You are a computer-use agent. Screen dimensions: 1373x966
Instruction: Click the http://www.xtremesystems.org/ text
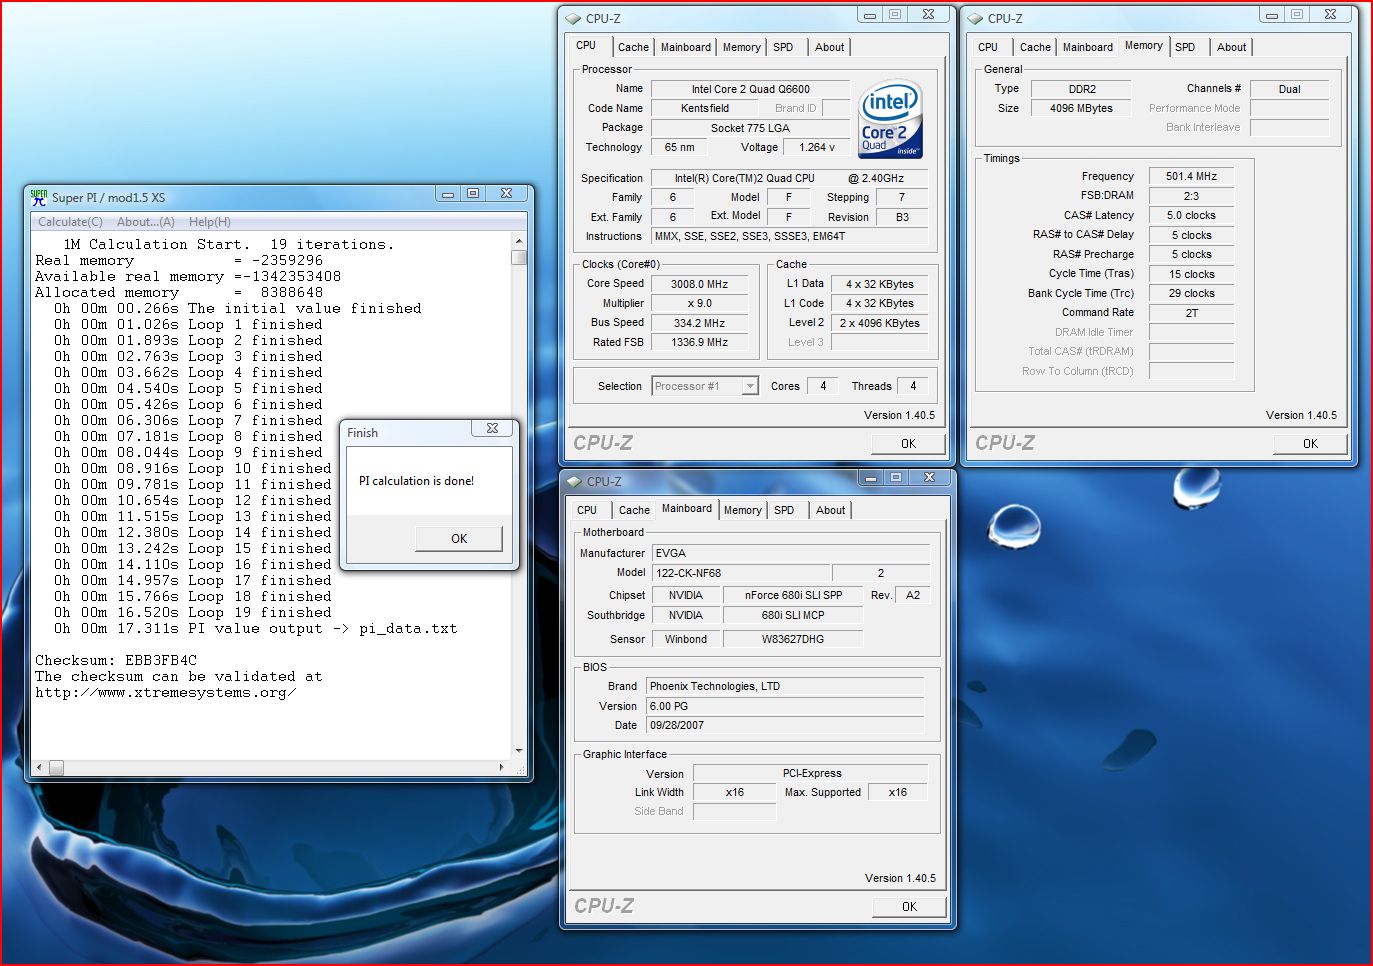[165, 692]
